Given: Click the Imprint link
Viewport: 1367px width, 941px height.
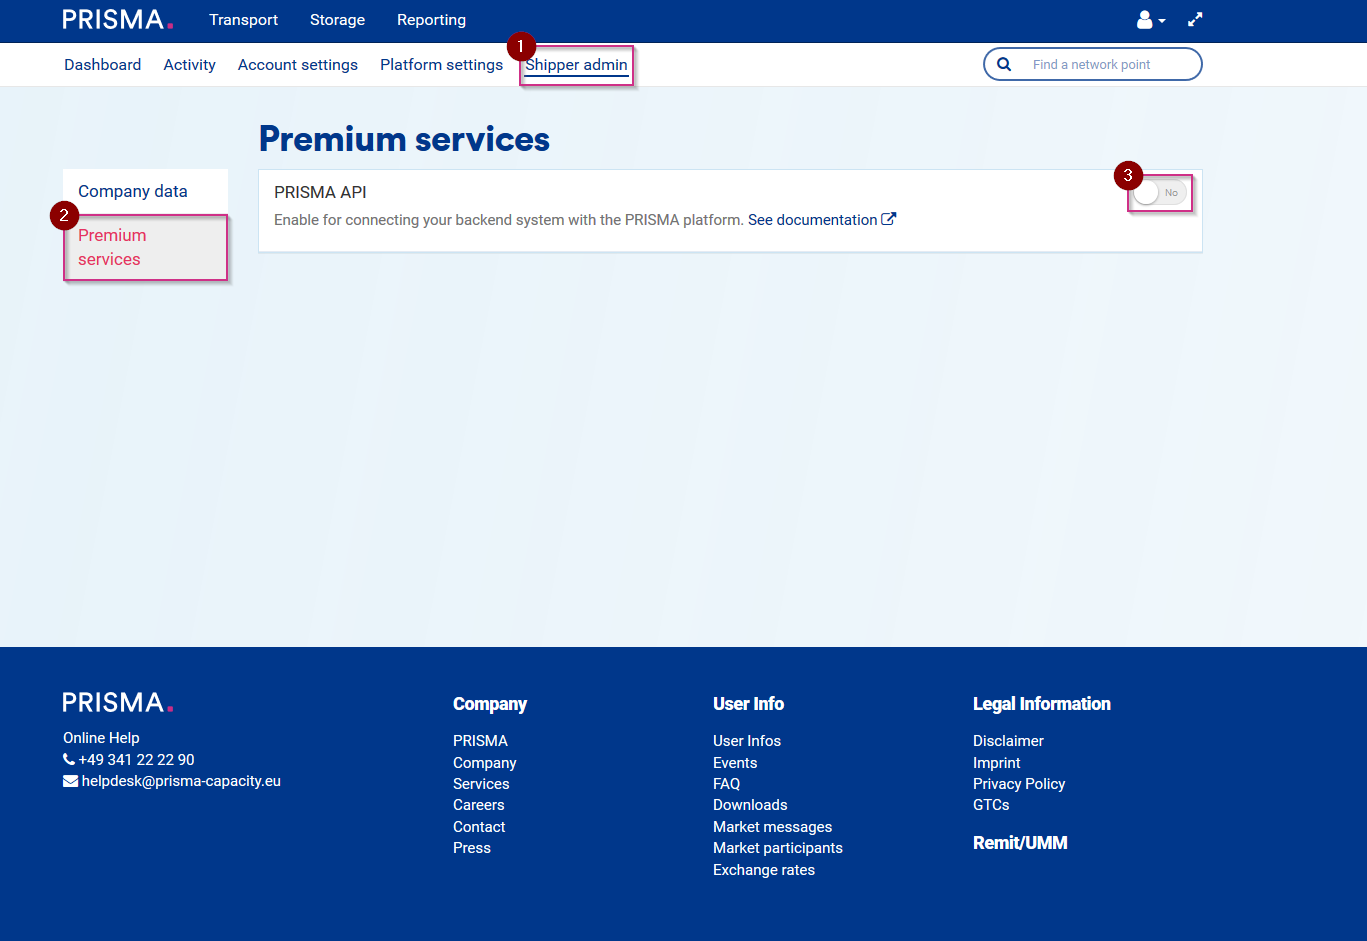Looking at the screenshot, I should (996, 762).
